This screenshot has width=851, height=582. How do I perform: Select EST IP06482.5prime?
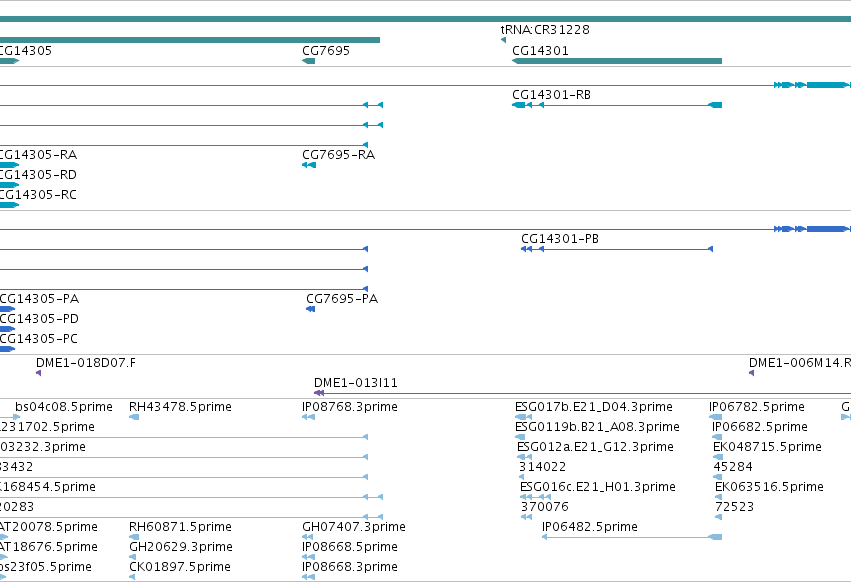[x=590, y=527]
